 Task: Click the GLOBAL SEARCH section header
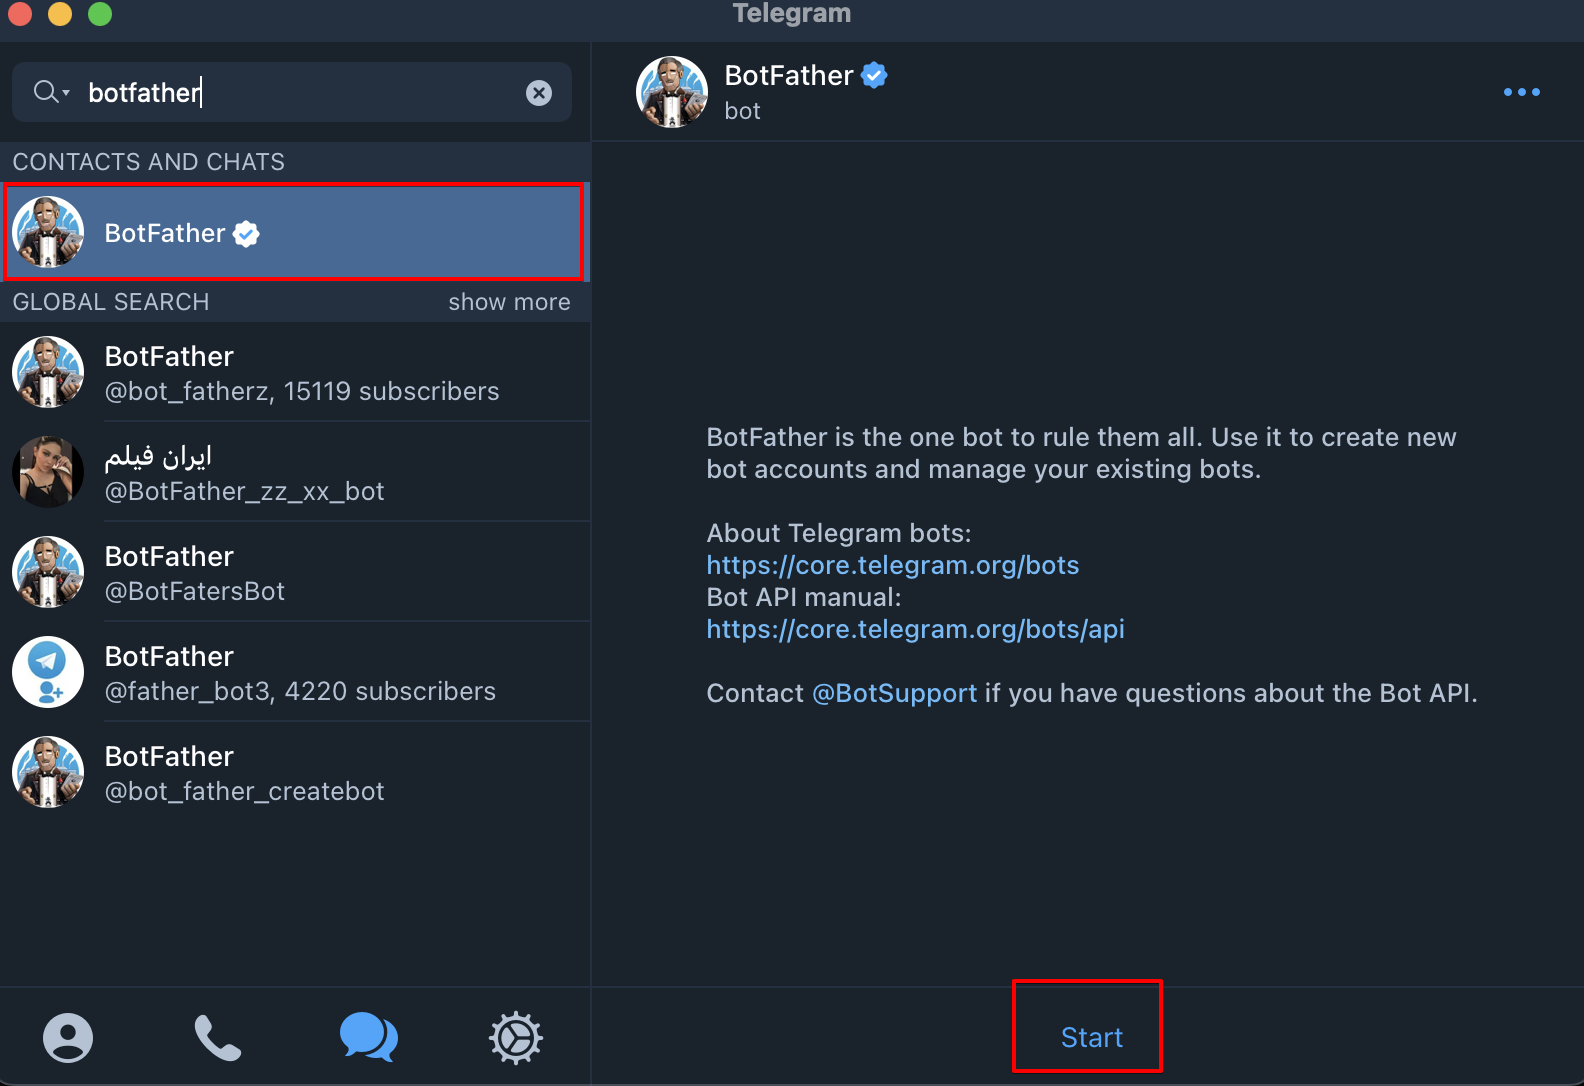pos(111,302)
